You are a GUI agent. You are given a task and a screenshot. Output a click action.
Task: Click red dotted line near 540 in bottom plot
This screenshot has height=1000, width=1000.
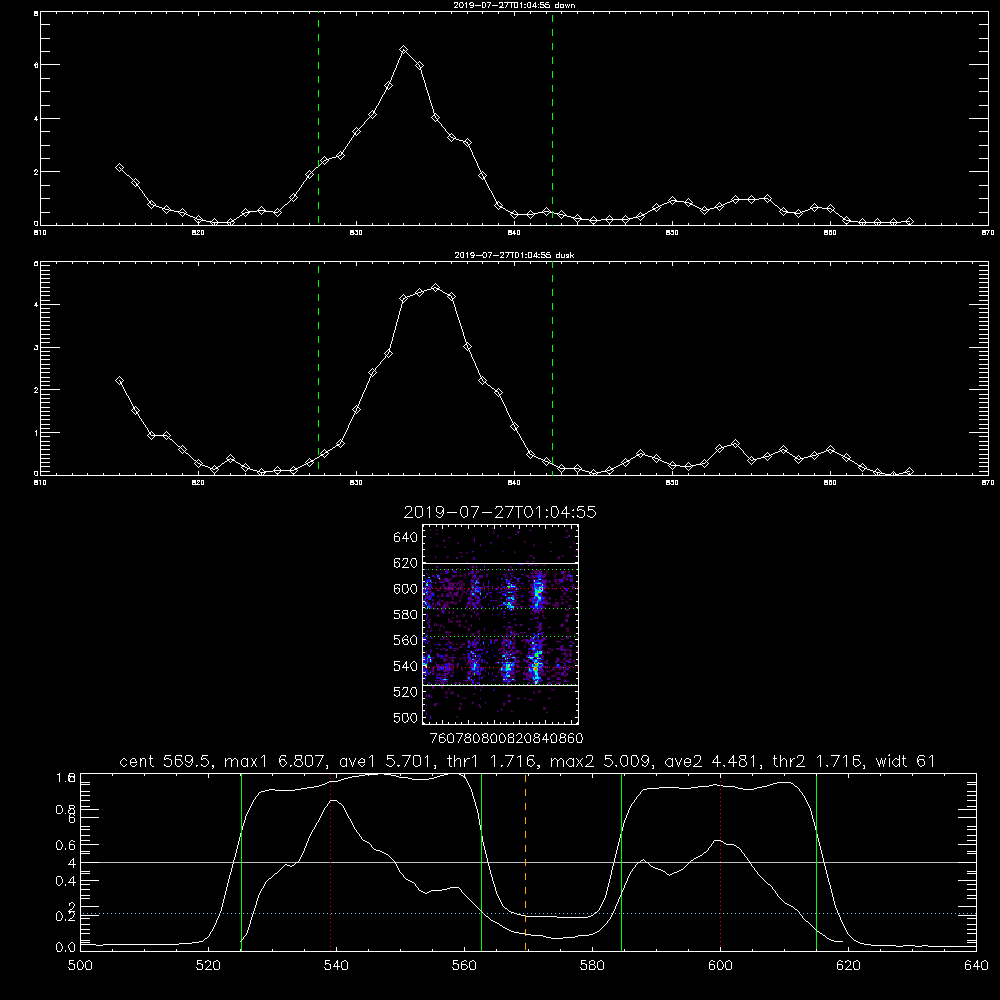point(330,862)
